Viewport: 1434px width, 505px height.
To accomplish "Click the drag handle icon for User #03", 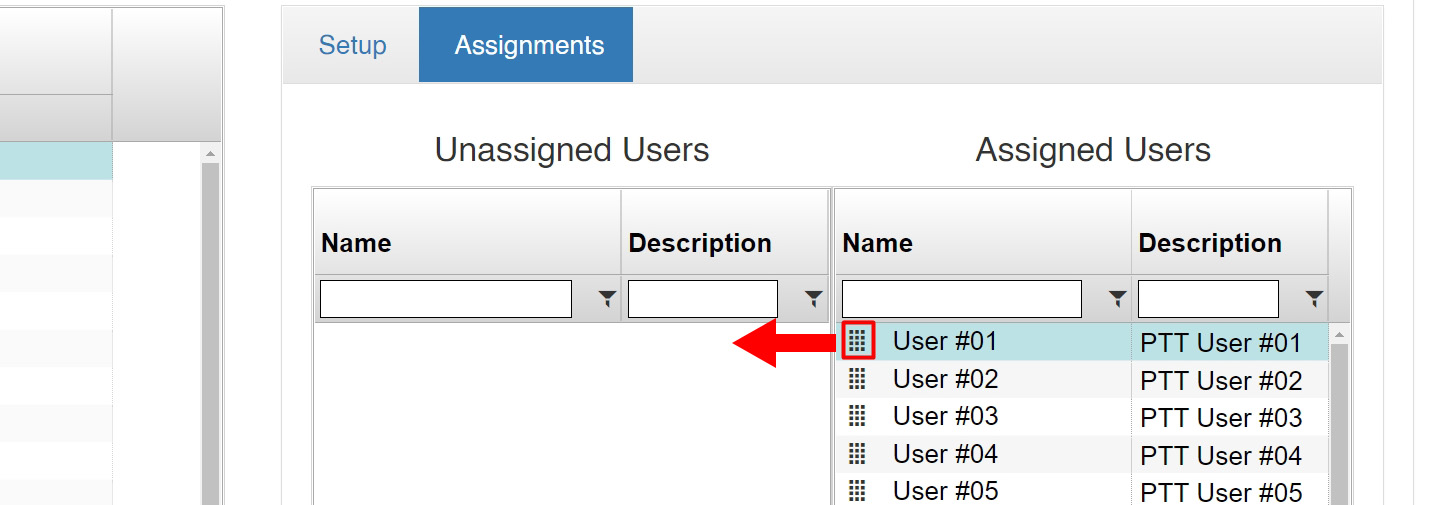I will (857, 416).
